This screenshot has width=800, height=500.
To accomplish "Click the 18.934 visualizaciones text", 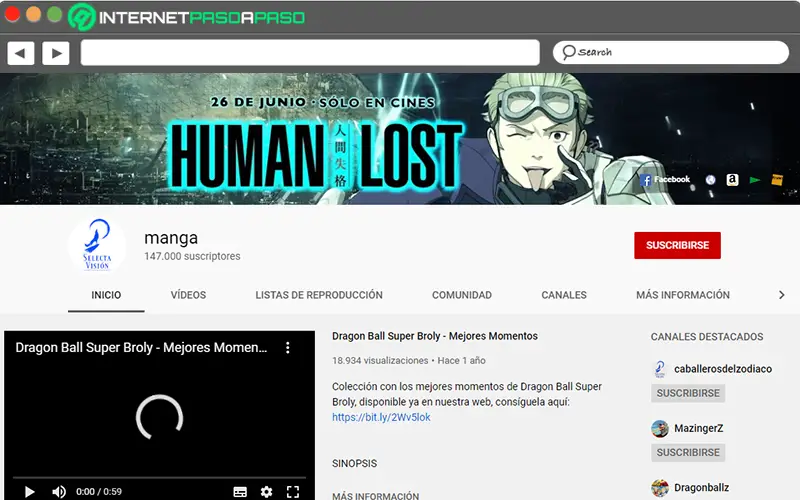I will [380, 361].
